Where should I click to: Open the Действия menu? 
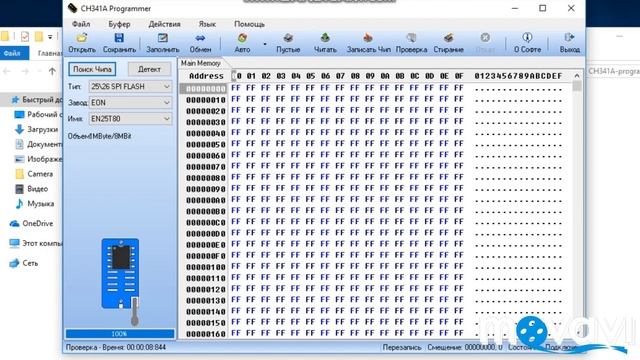point(164,24)
